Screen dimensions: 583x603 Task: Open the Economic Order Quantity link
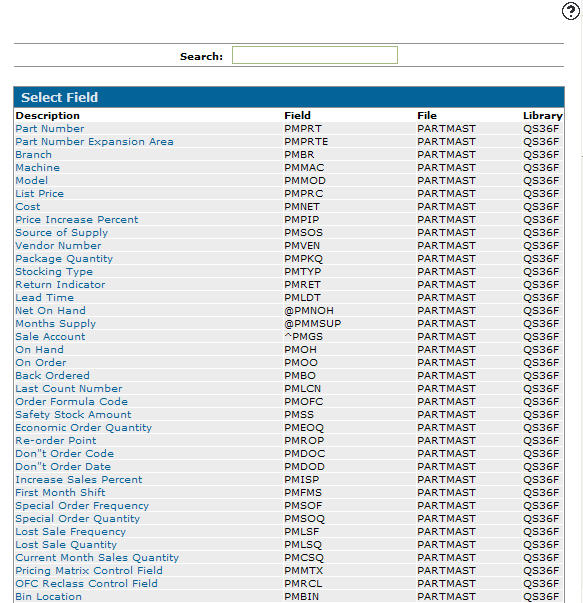(x=83, y=428)
